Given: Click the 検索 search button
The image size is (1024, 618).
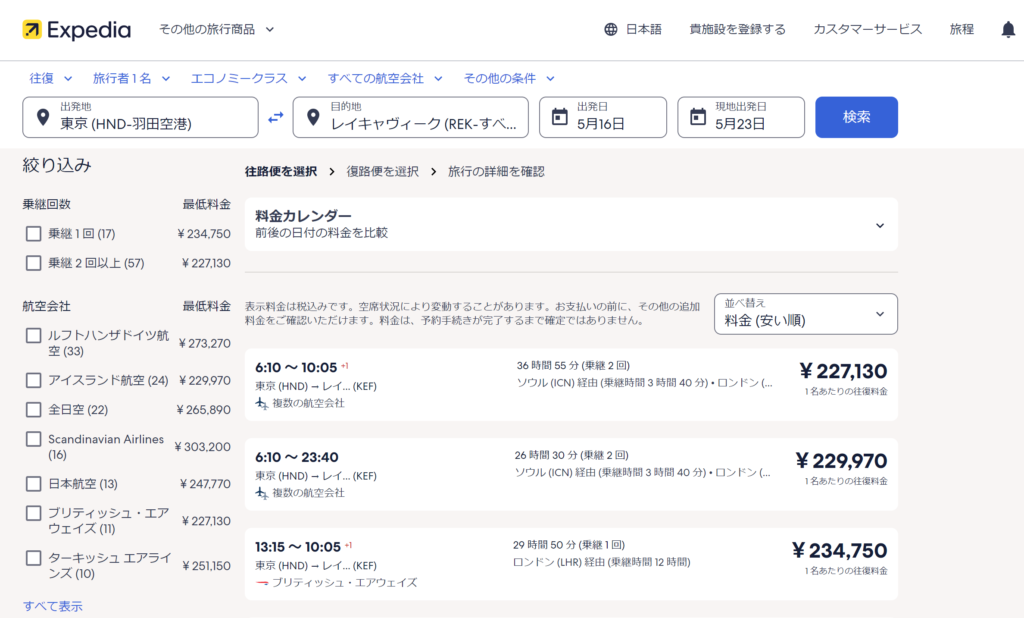Looking at the screenshot, I should tap(856, 117).
